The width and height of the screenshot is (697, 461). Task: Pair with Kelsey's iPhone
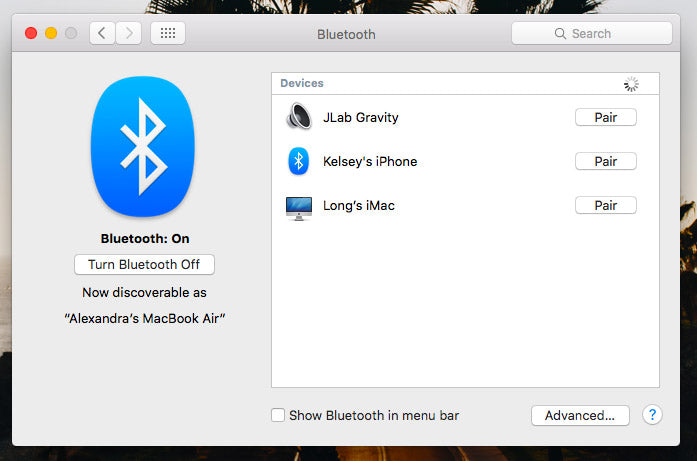[605, 161]
